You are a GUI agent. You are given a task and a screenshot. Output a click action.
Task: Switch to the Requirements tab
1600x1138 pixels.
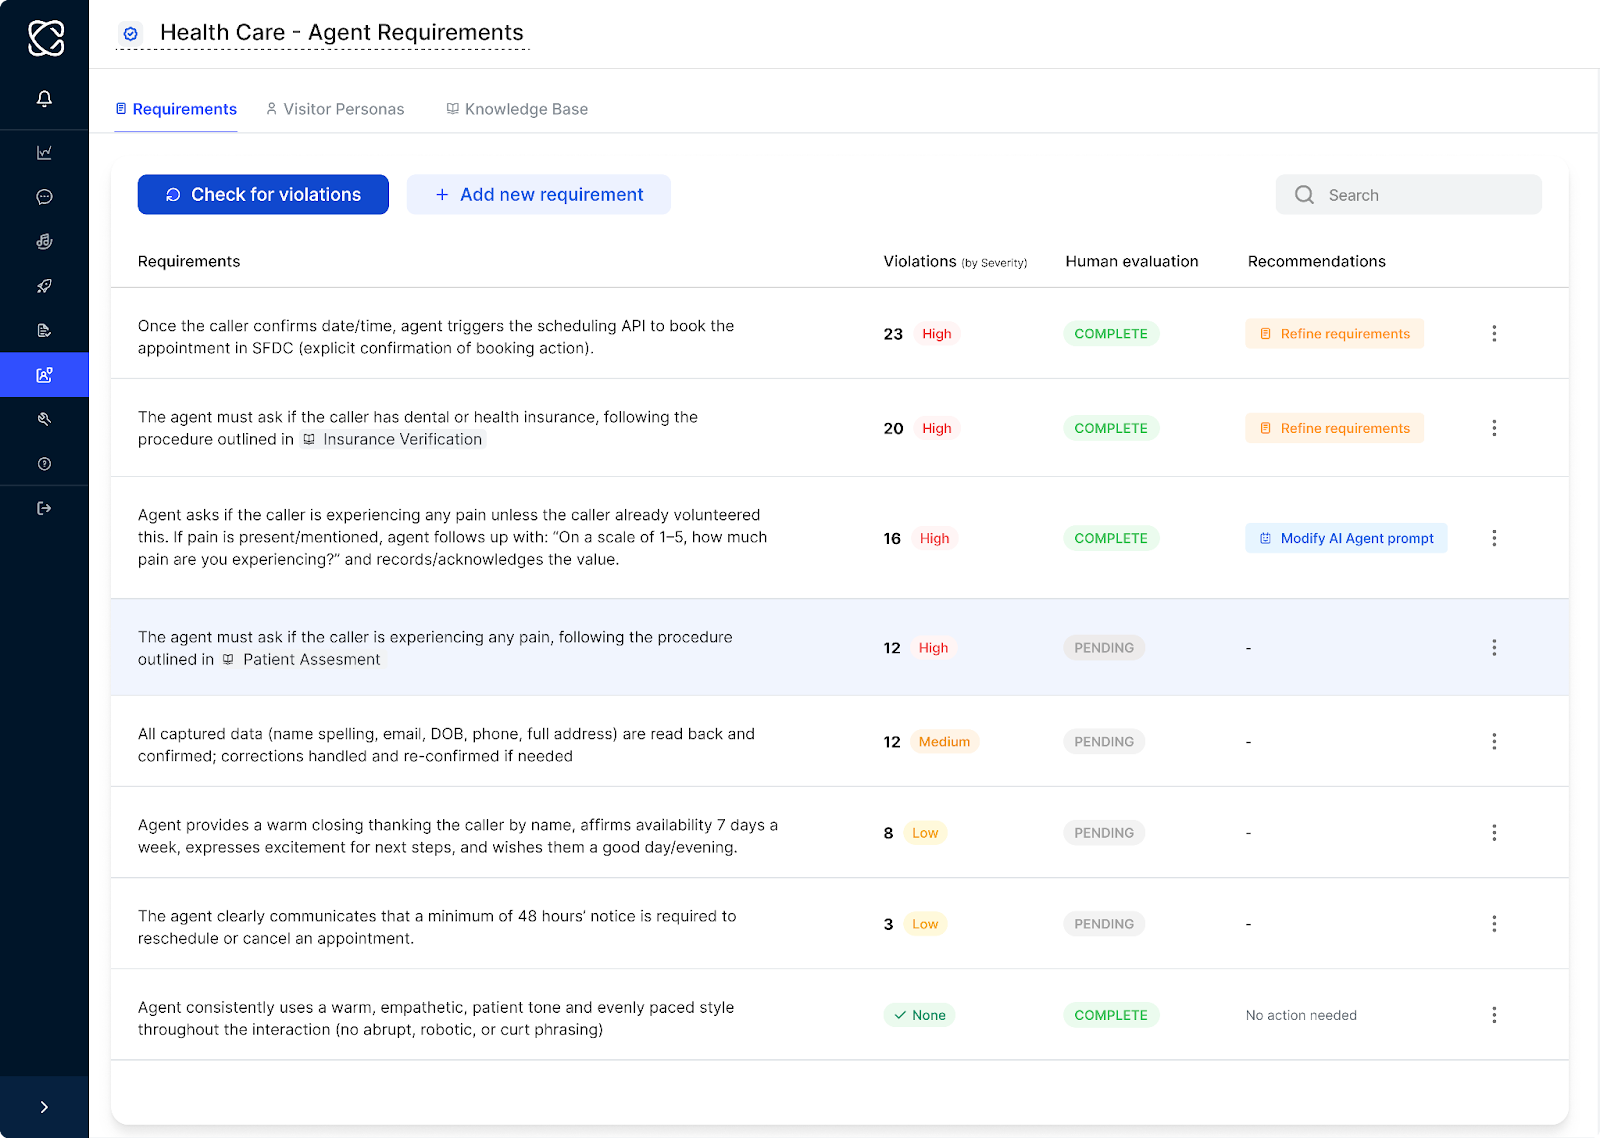point(176,109)
